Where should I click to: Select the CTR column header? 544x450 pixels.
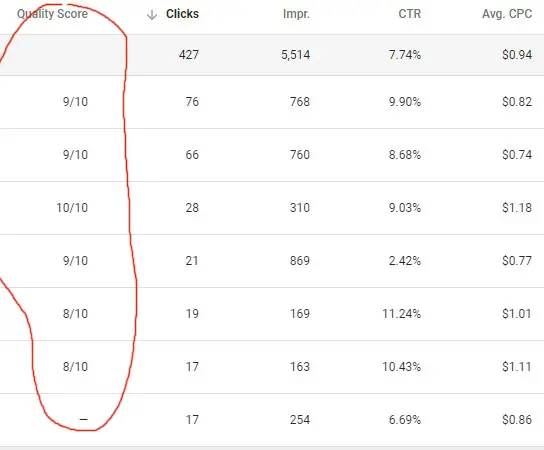[409, 14]
